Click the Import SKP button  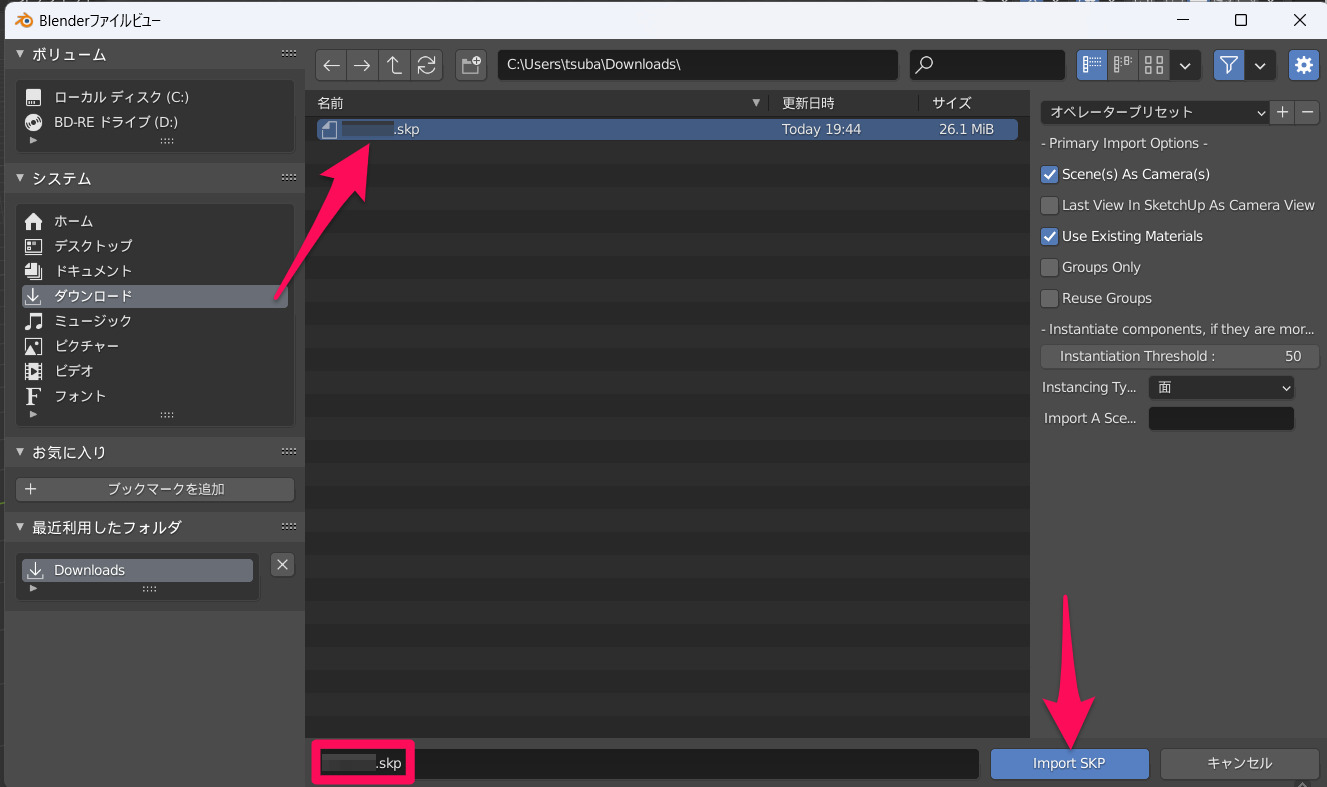(1069, 763)
